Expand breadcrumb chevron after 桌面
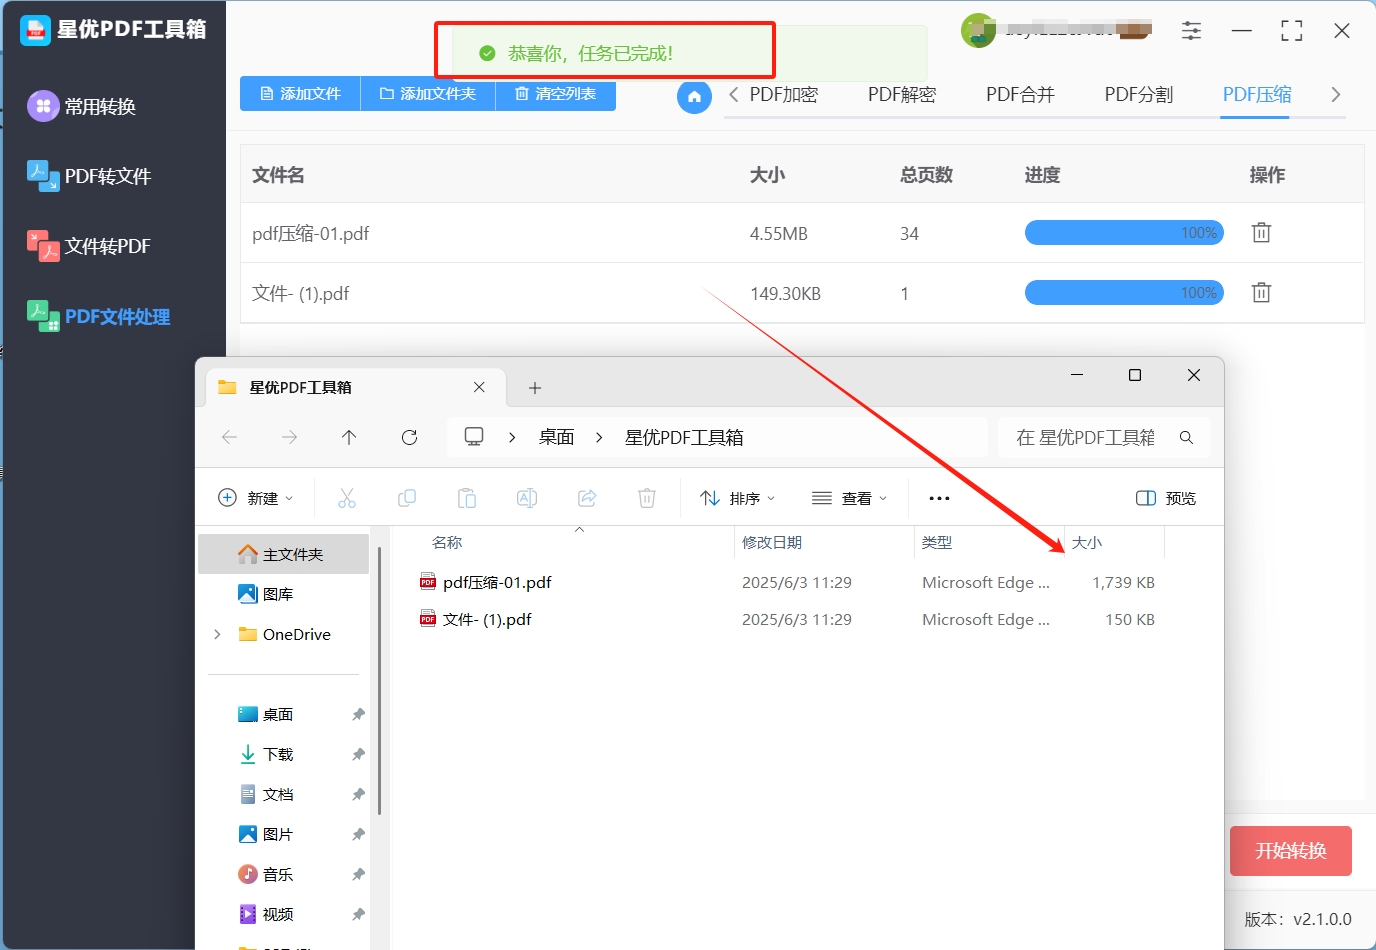Viewport: 1376px width, 950px height. pyautogui.click(x=599, y=437)
